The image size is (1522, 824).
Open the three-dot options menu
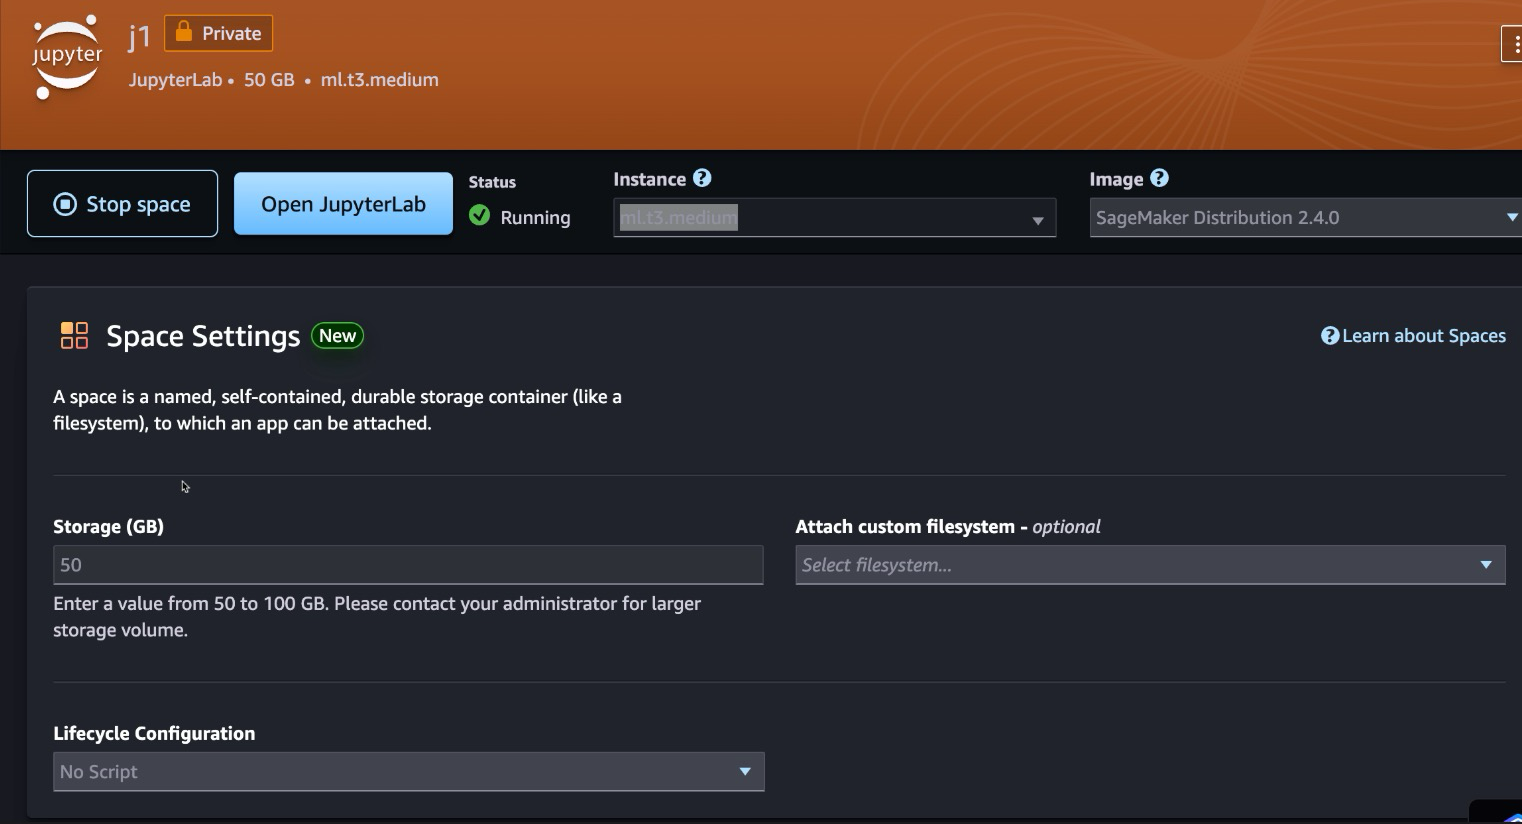pos(1514,45)
